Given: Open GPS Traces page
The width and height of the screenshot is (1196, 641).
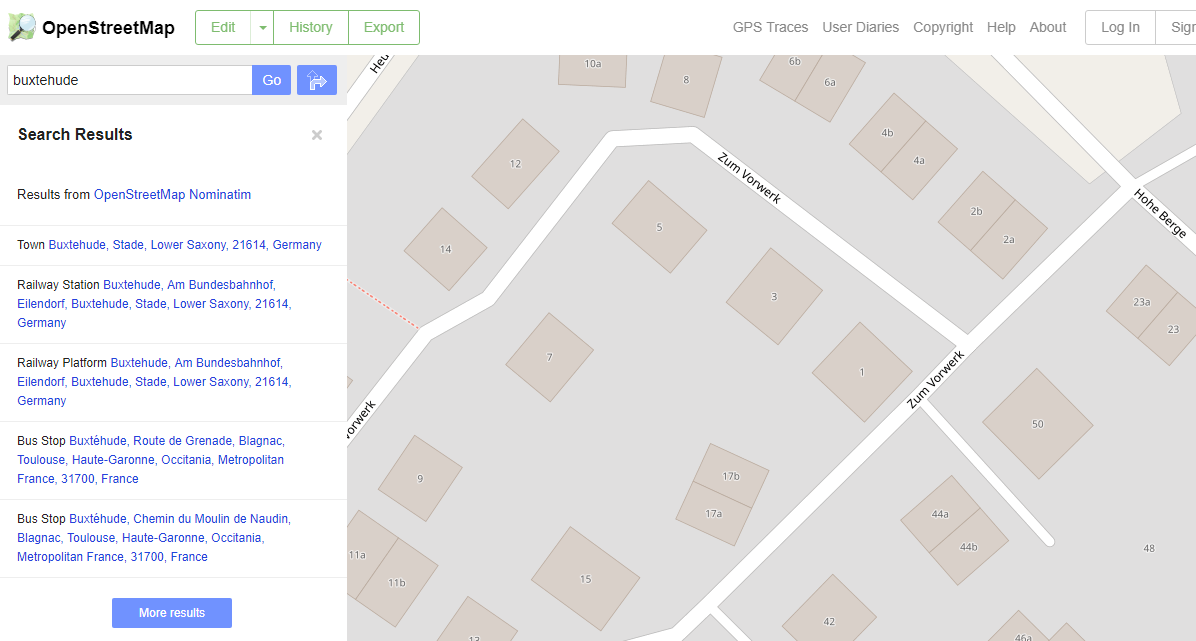Looking at the screenshot, I should [770, 27].
